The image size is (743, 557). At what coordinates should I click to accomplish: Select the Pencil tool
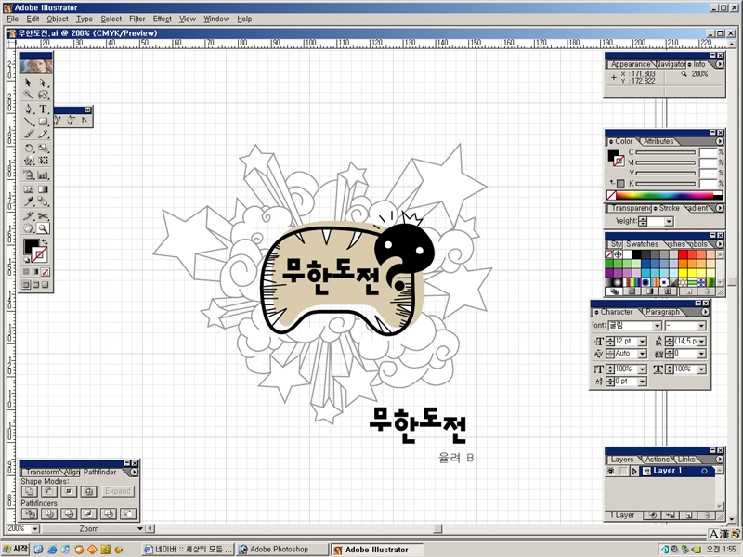[43, 134]
